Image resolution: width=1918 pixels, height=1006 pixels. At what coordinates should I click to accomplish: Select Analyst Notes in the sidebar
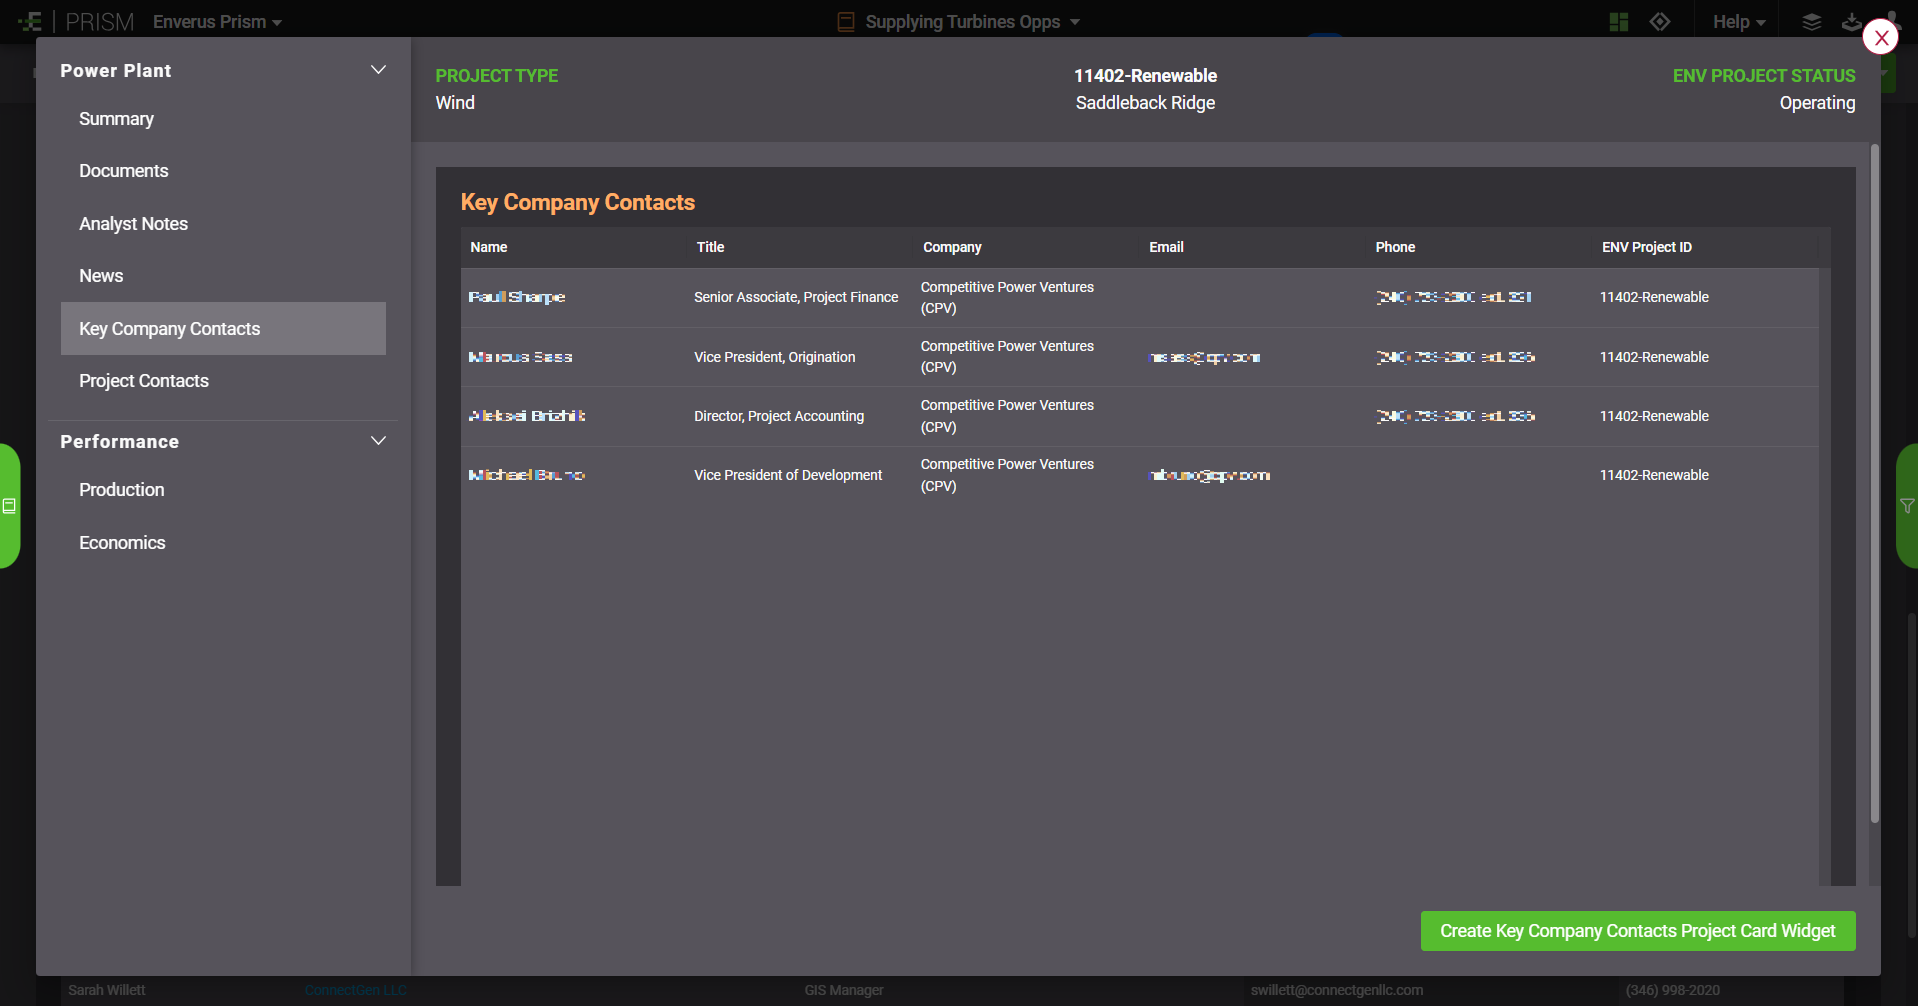(133, 224)
